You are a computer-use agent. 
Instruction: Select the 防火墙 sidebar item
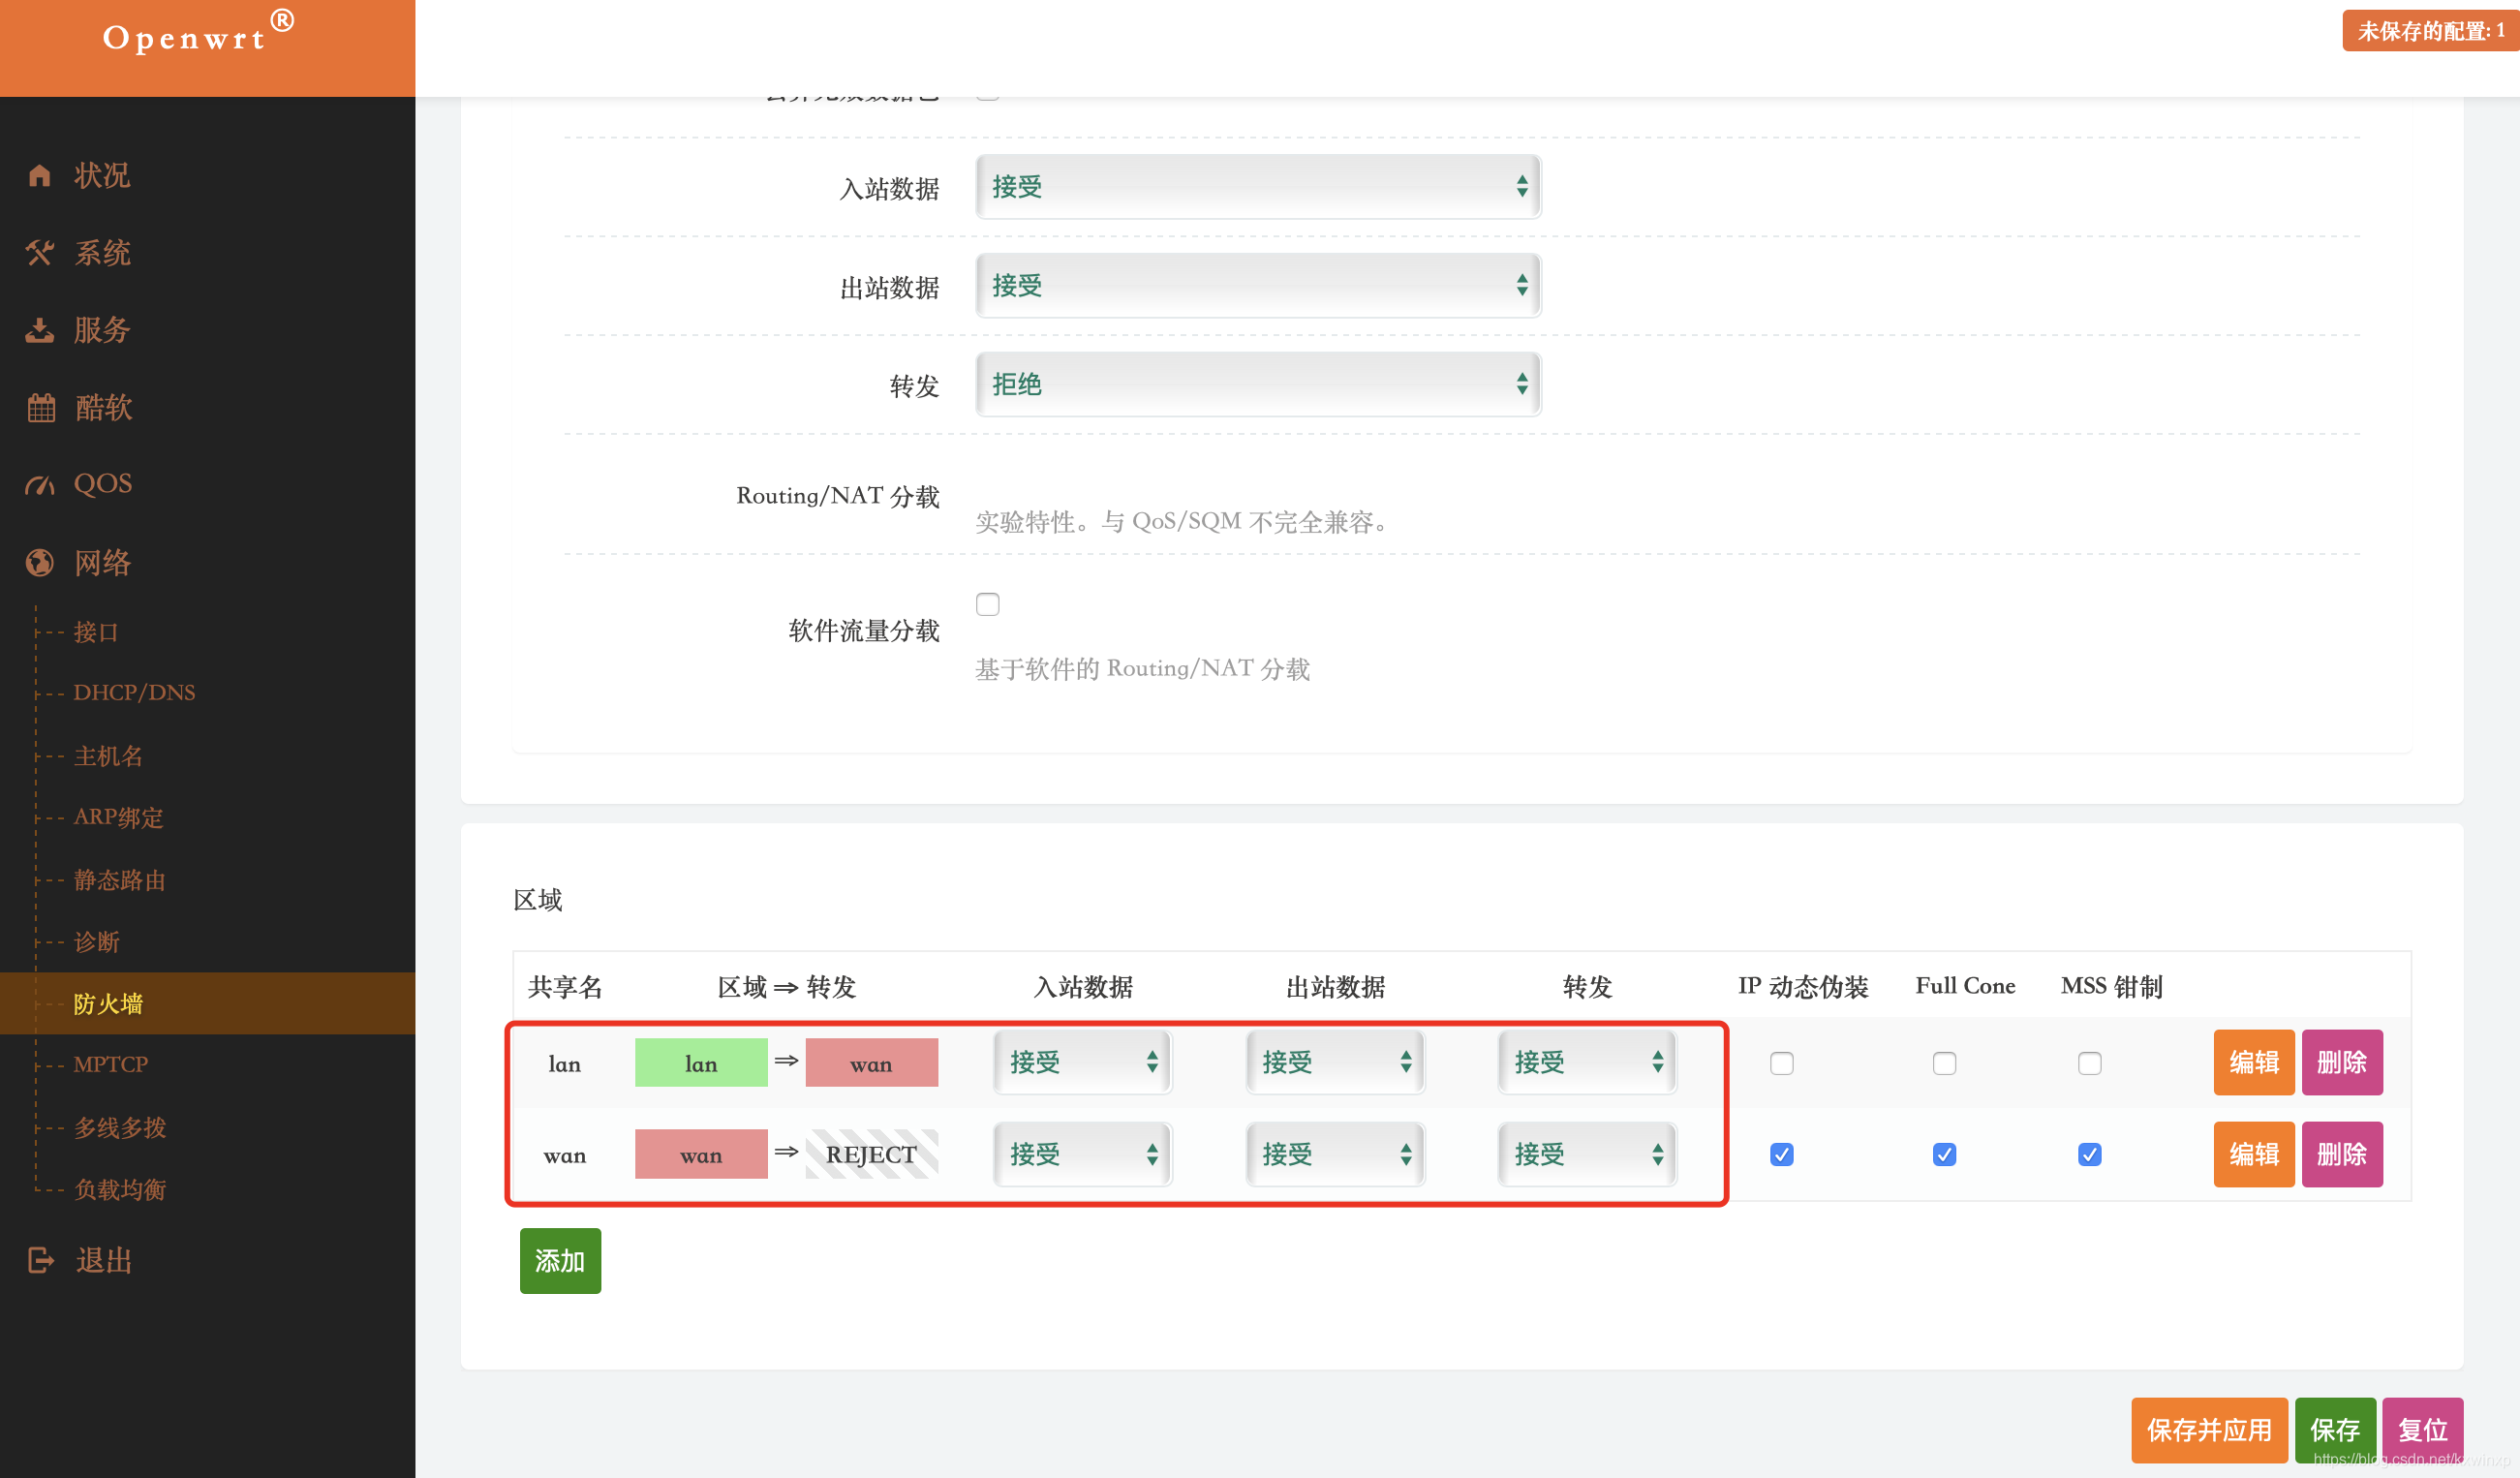coord(207,1004)
